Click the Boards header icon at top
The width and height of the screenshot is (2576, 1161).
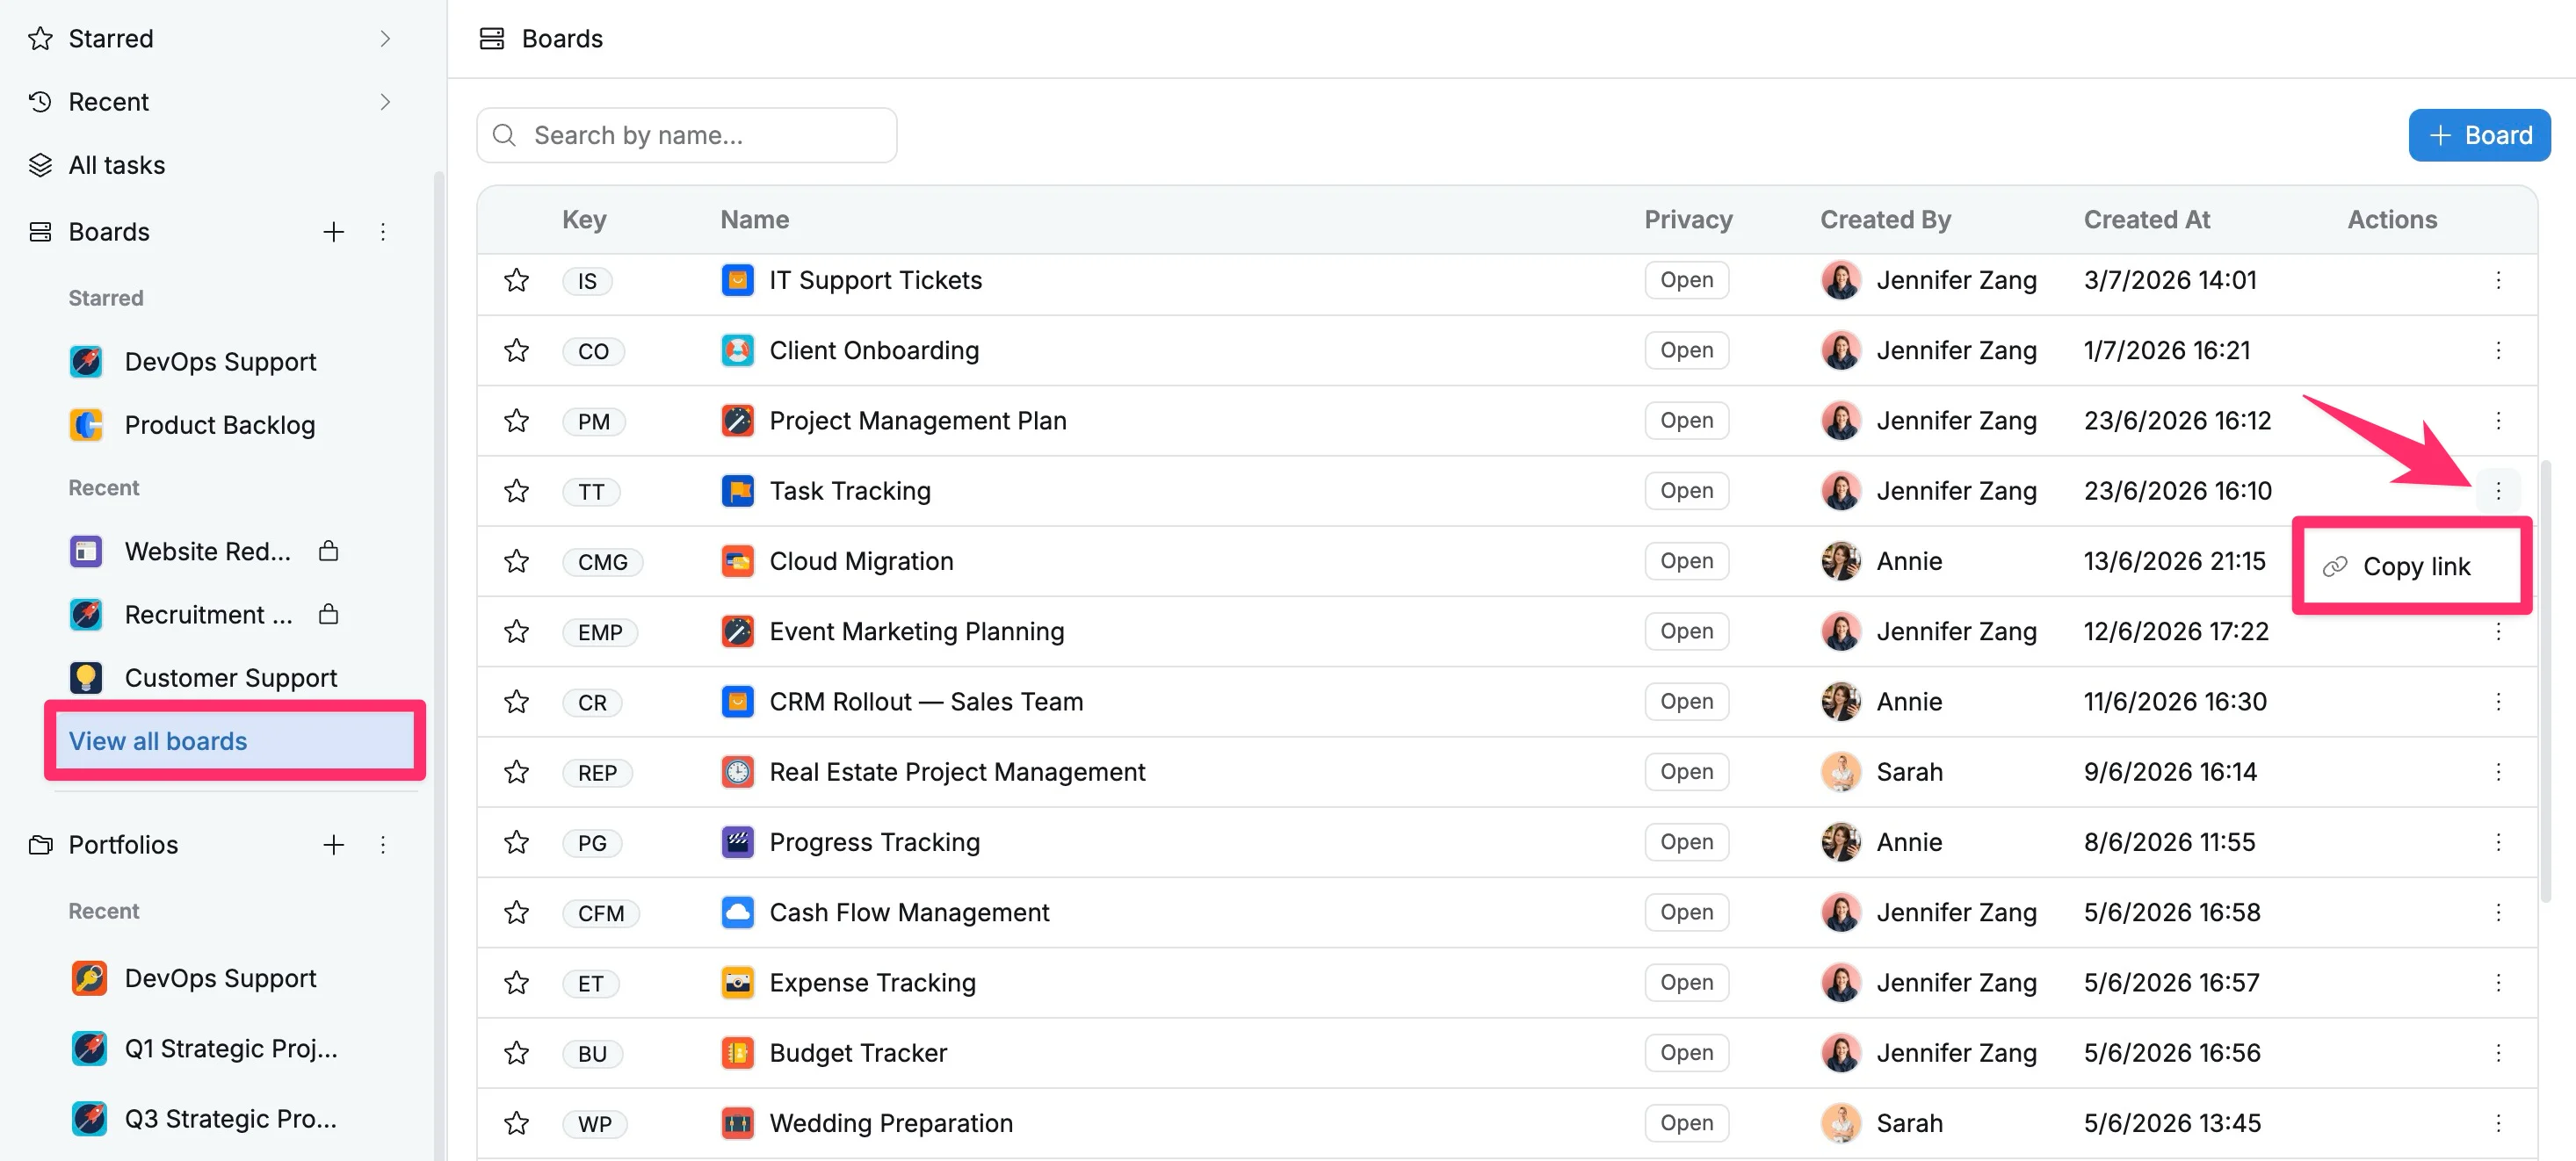491,38
